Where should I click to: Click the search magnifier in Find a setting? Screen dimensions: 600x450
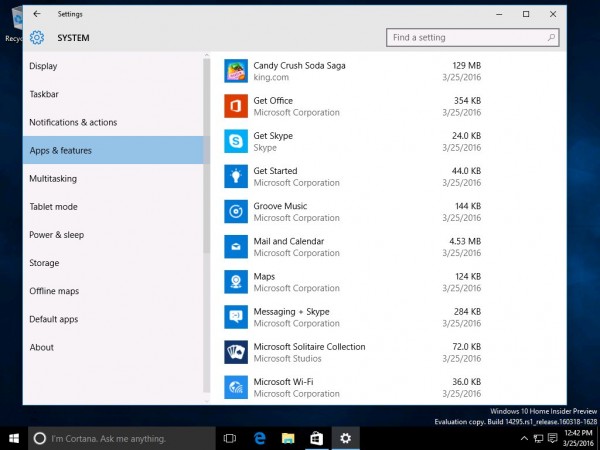click(x=551, y=38)
